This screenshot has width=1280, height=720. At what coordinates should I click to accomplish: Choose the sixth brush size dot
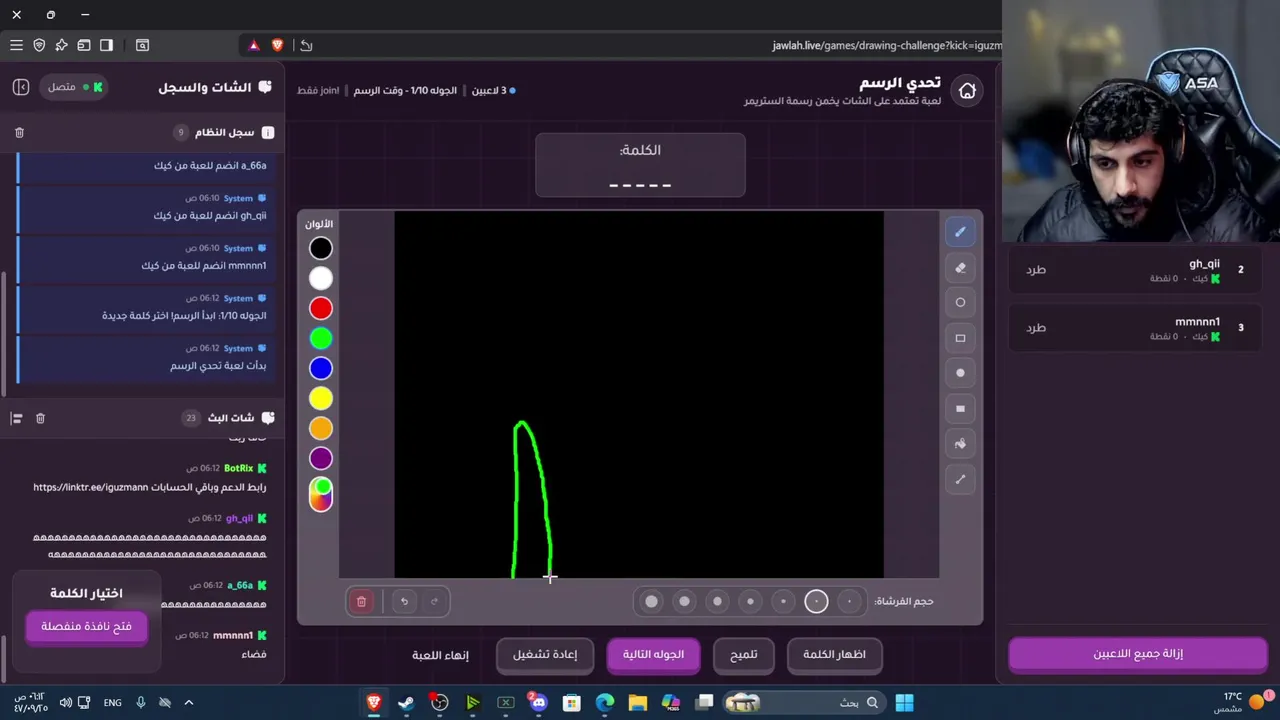click(x=684, y=601)
